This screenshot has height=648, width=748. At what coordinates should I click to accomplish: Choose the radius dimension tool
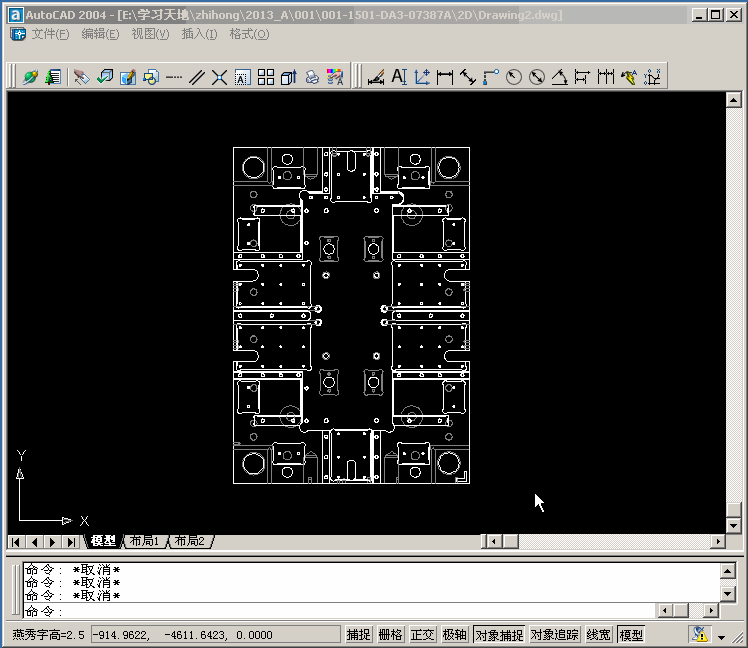pos(514,77)
